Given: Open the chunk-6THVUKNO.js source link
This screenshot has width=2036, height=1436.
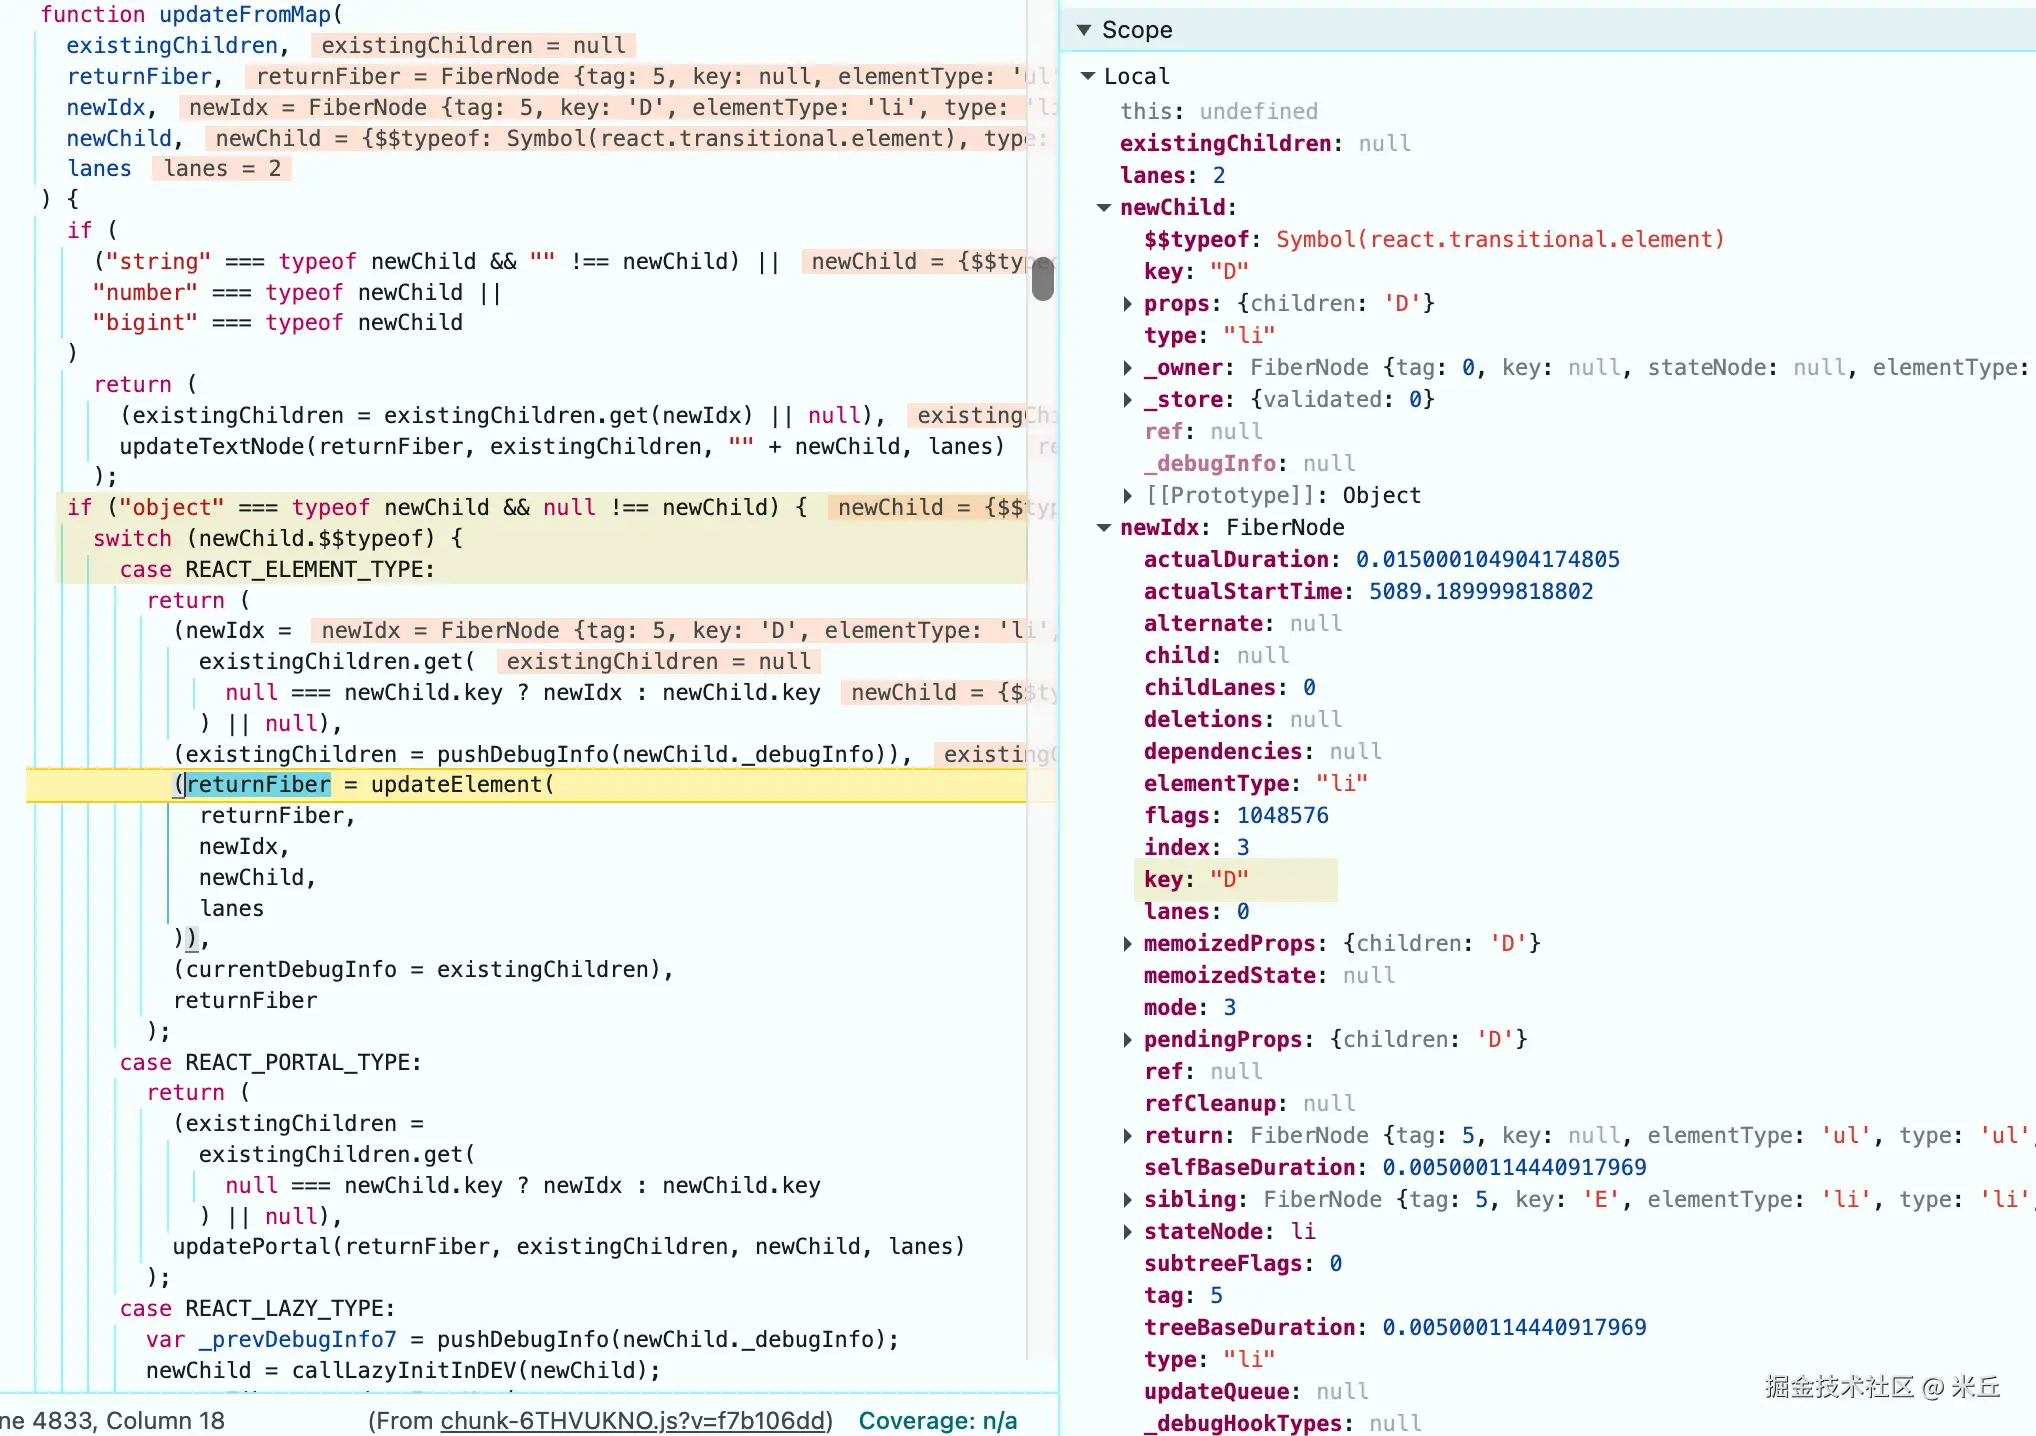Looking at the screenshot, I should pyautogui.click(x=633, y=1420).
